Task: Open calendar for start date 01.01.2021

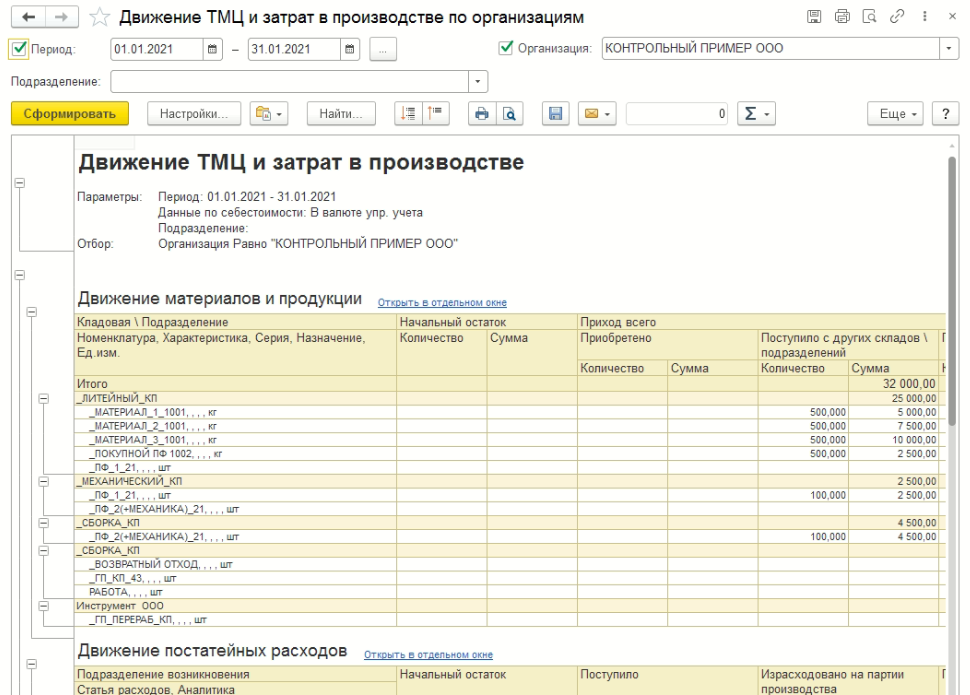Action: coord(211,48)
